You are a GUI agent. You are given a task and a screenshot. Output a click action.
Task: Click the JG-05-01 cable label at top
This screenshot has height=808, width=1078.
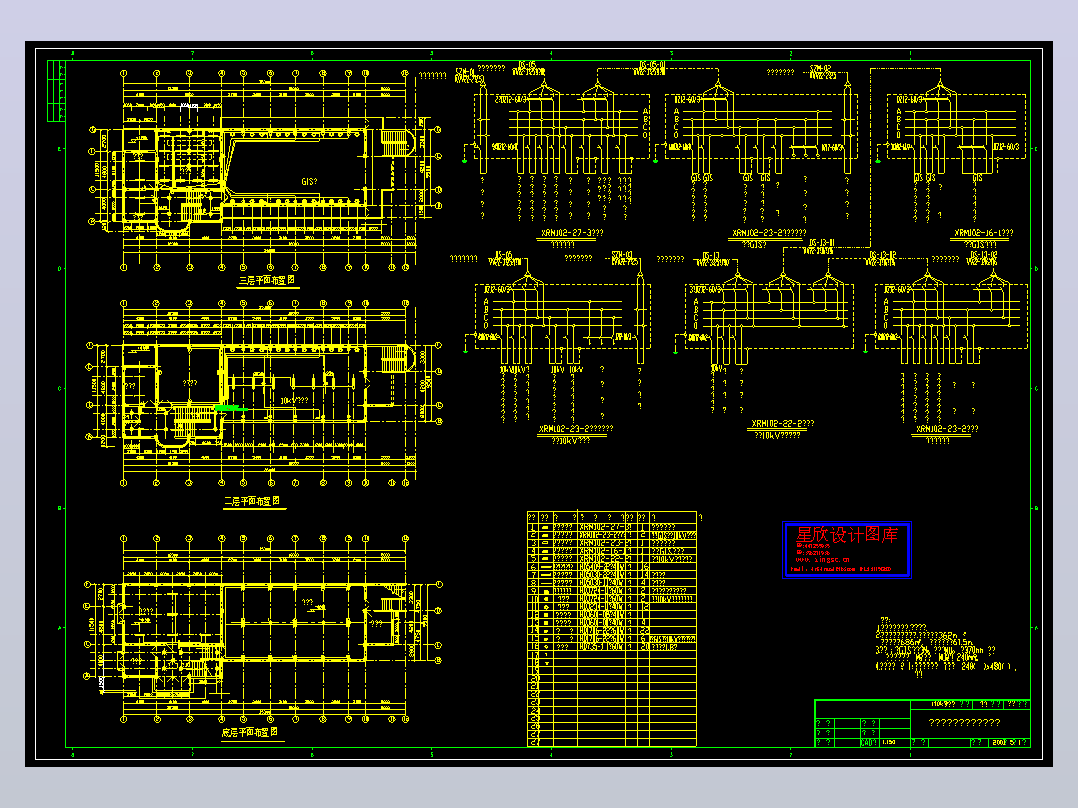pos(652,65)
